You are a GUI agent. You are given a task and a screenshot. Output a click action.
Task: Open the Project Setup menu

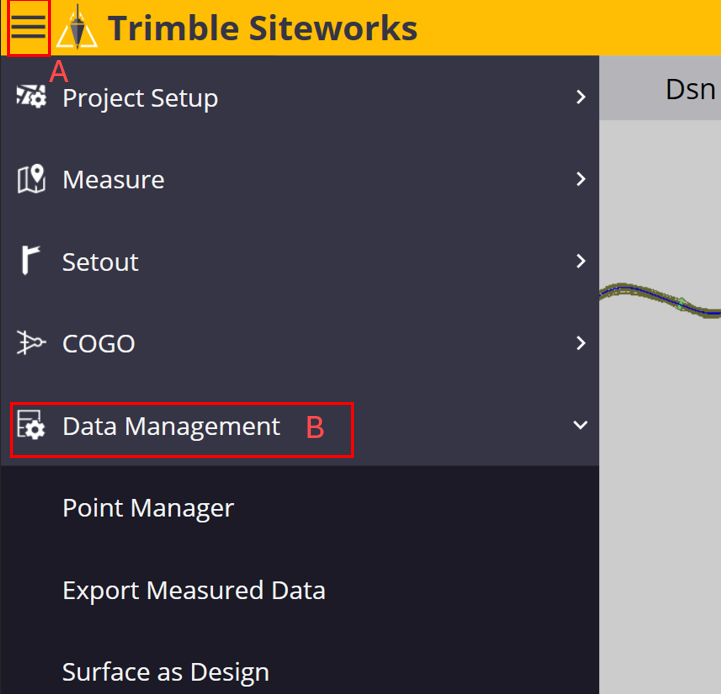click(300, 97)
